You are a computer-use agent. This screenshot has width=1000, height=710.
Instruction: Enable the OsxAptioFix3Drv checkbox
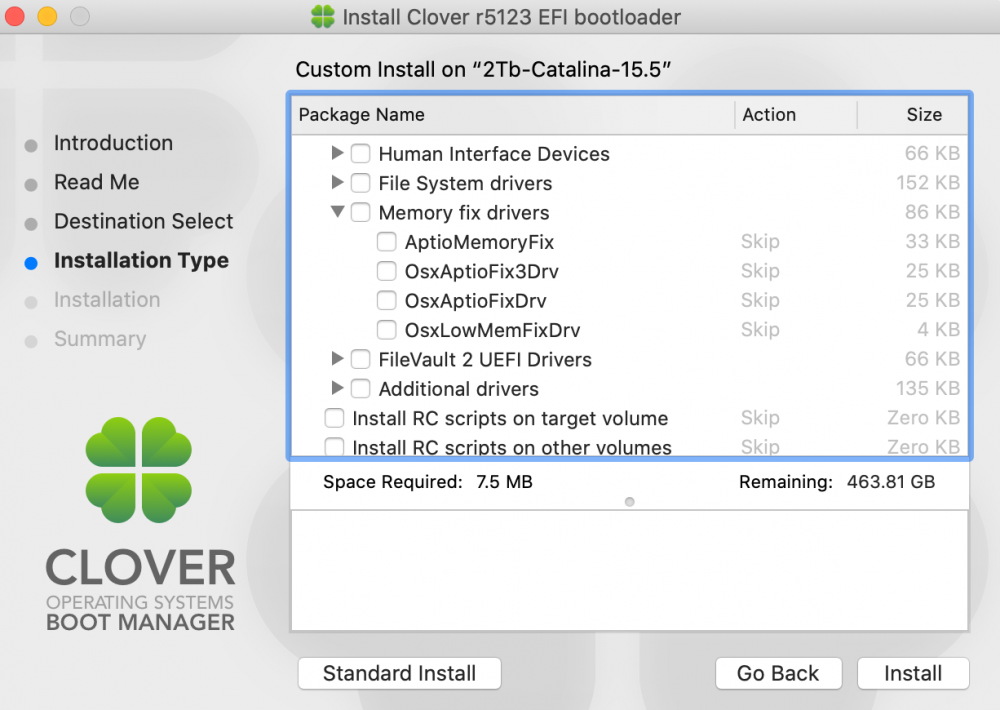pos(386,271)
